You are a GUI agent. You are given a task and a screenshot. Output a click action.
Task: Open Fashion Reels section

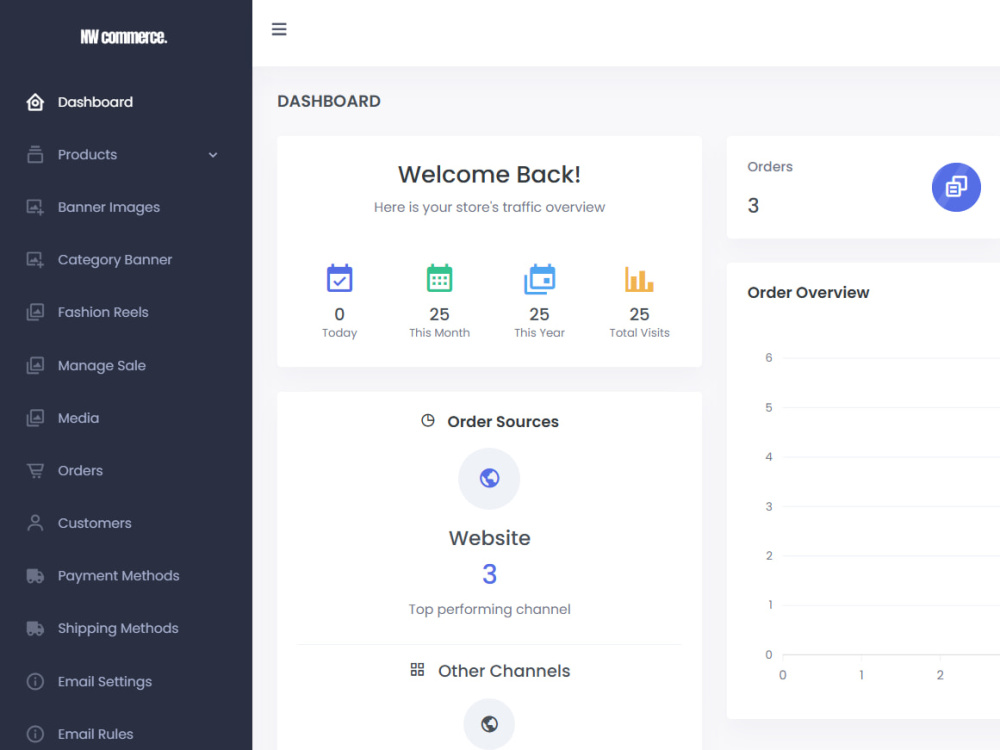[x=103, y=312]
